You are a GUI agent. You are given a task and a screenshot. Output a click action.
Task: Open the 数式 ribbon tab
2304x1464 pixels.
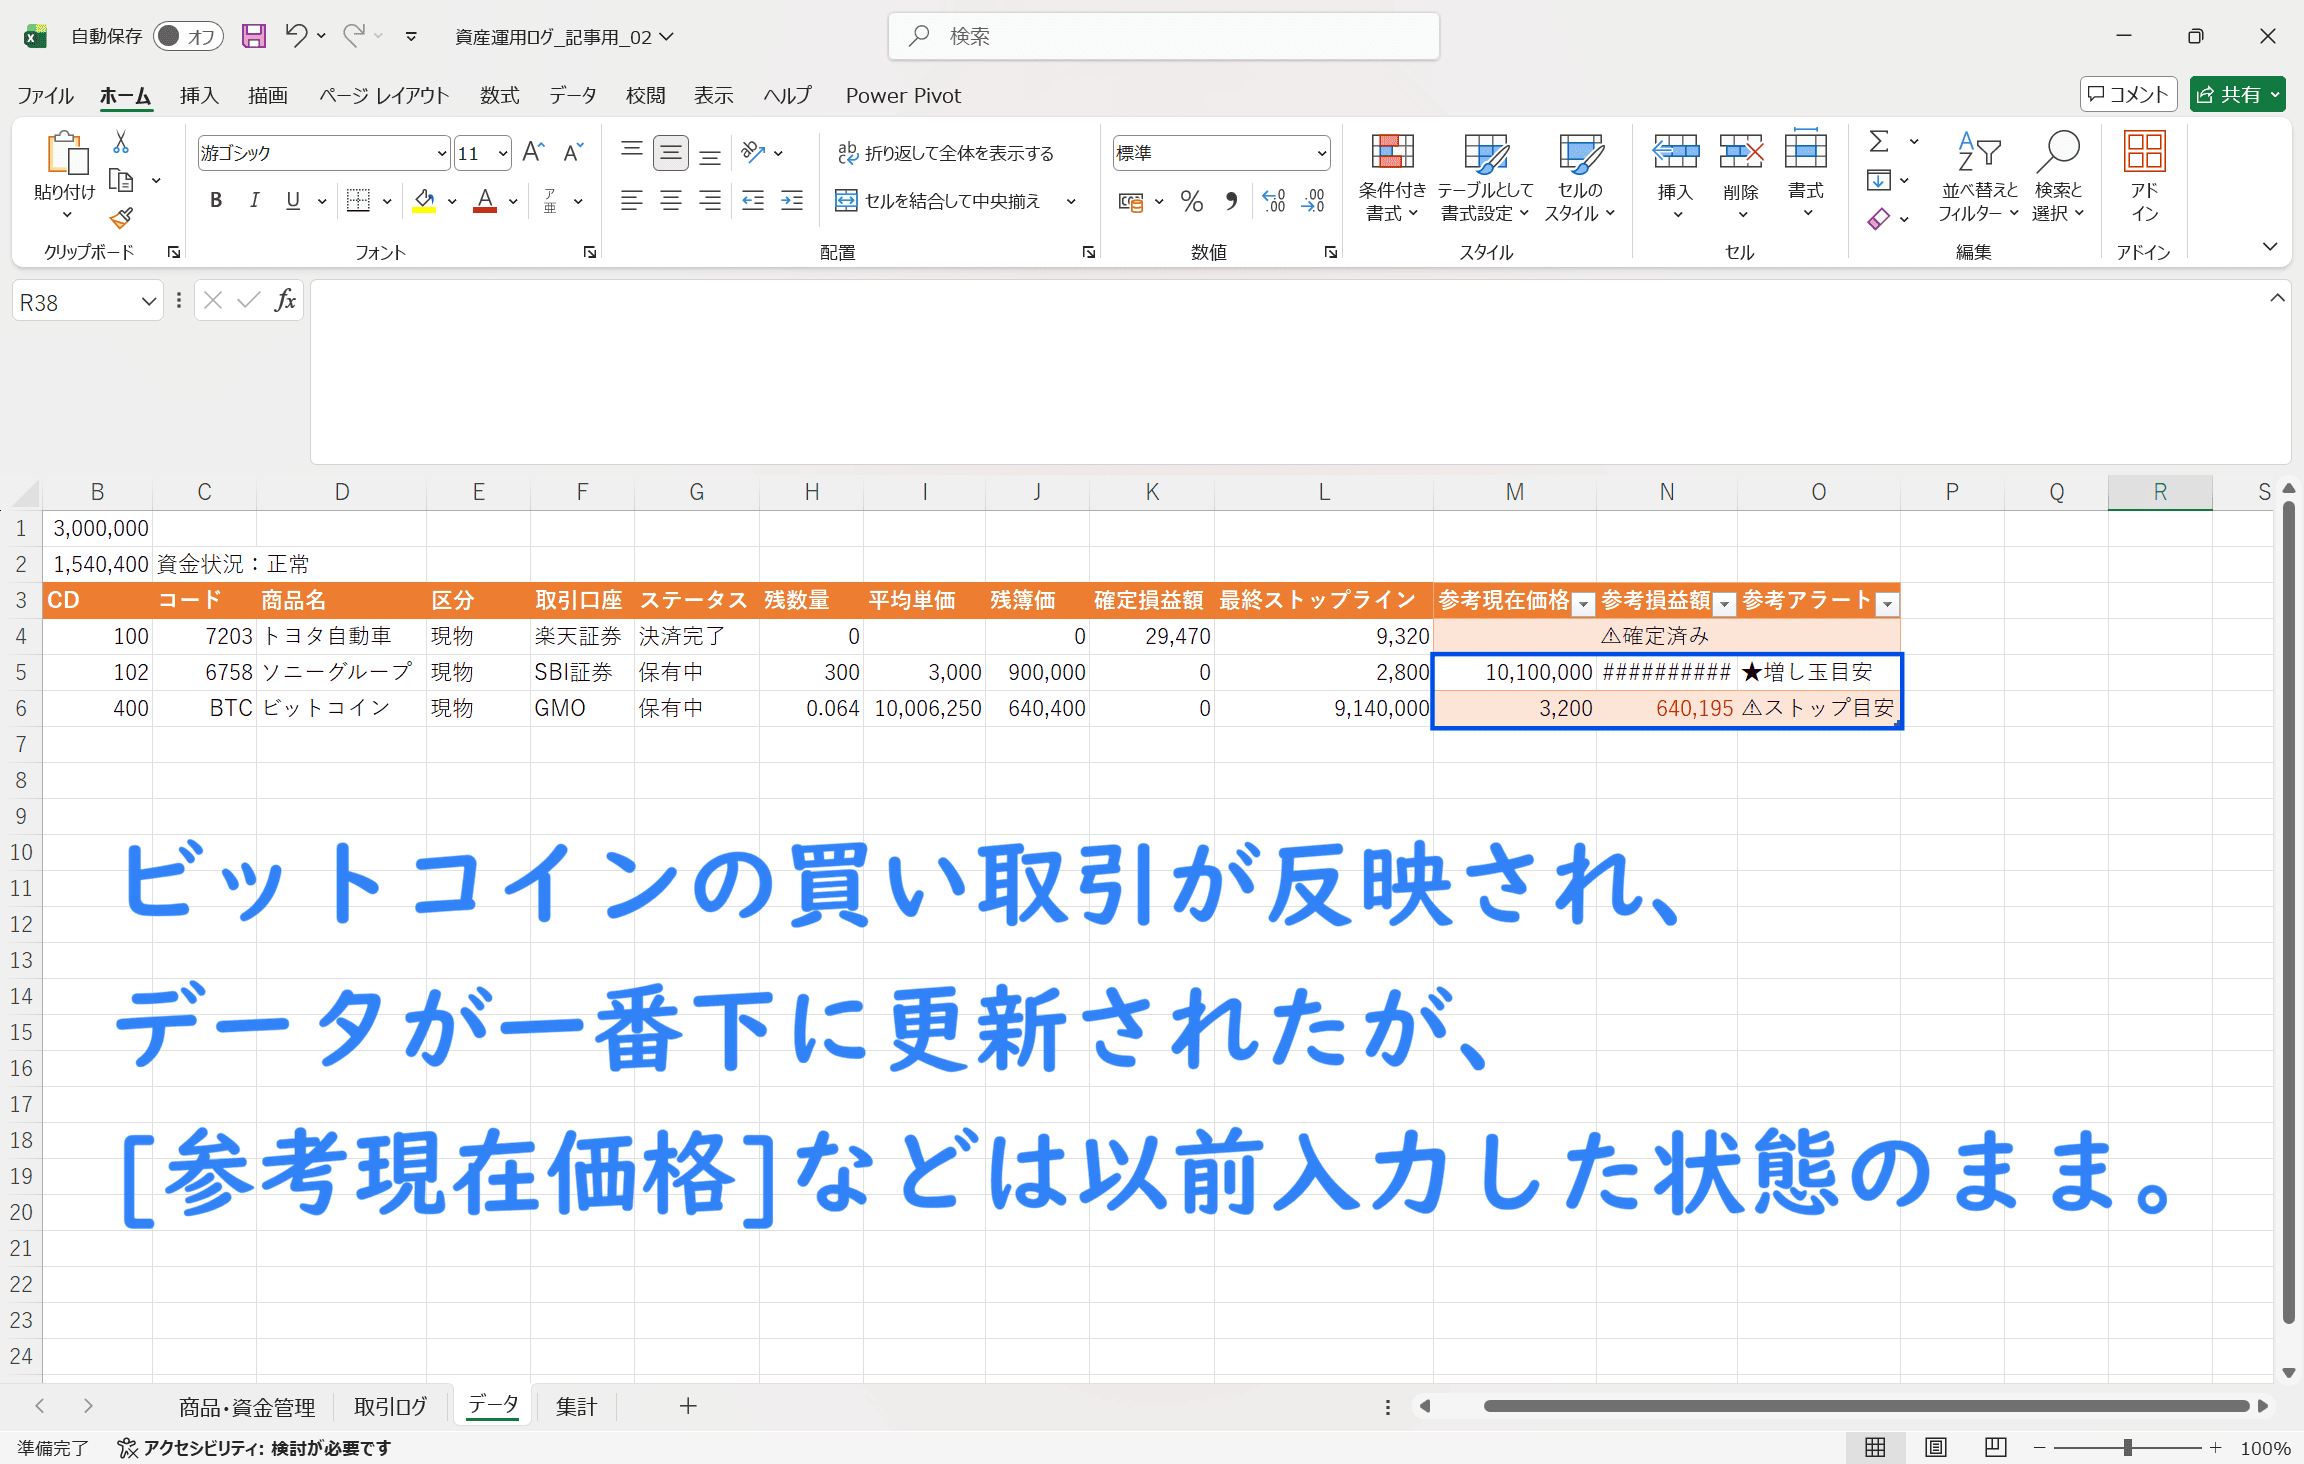click(x=499, y=95)
